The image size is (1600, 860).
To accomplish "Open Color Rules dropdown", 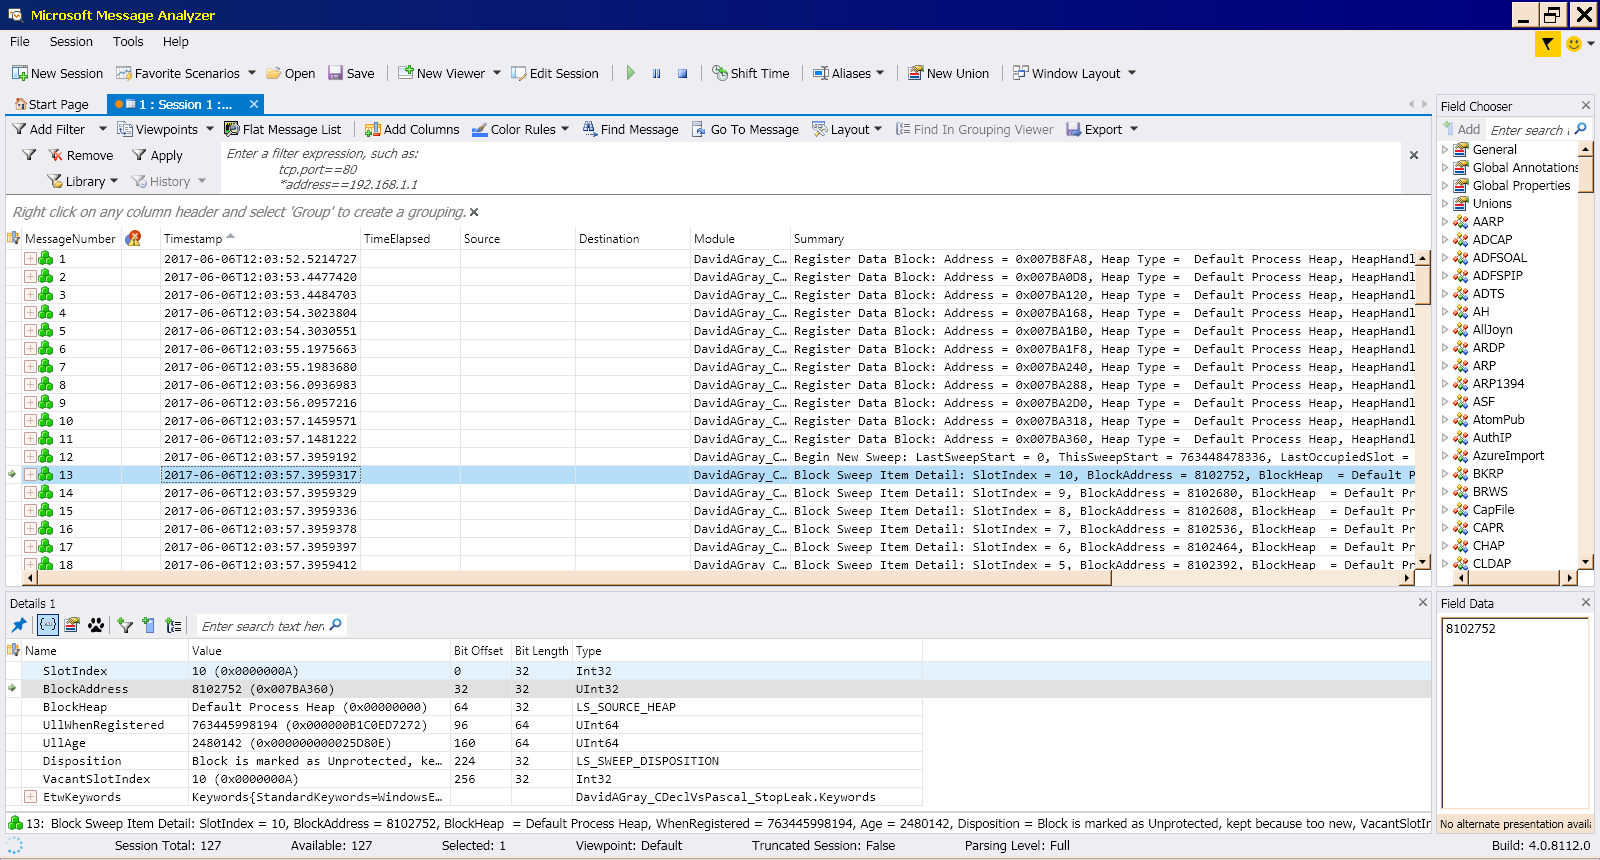I will [x=520, y=129].
